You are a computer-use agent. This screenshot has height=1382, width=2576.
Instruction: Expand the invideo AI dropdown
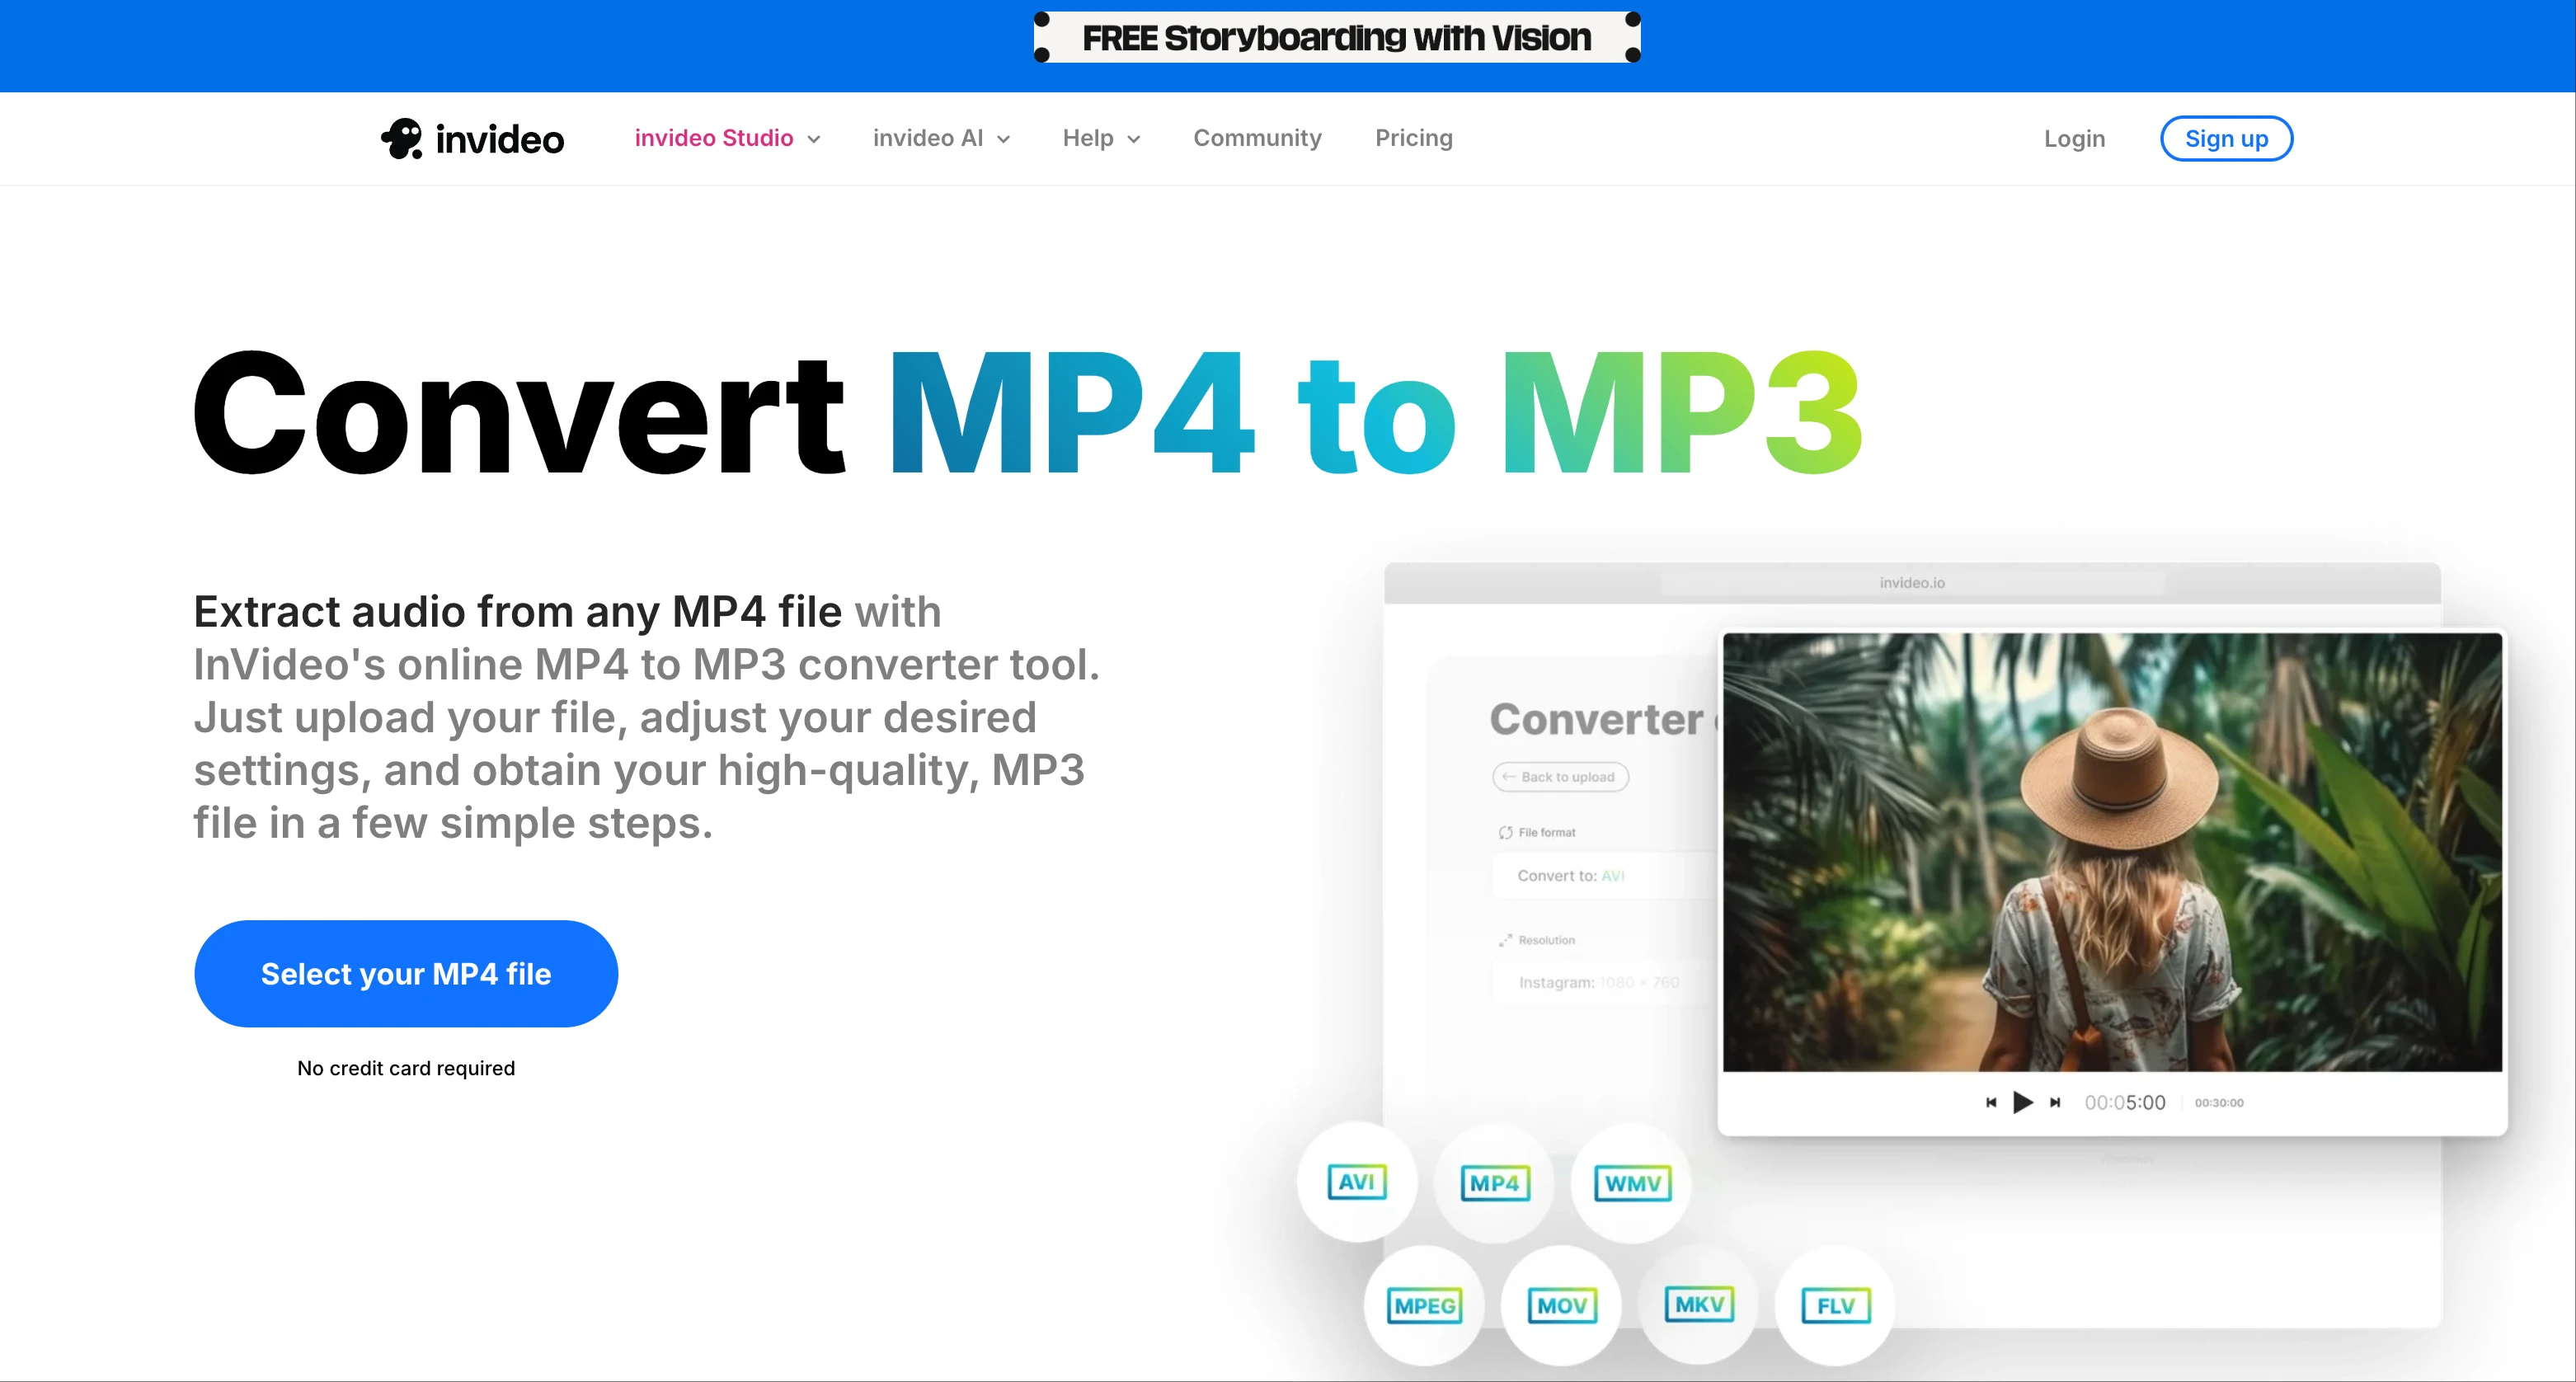(x=940, y=138)
